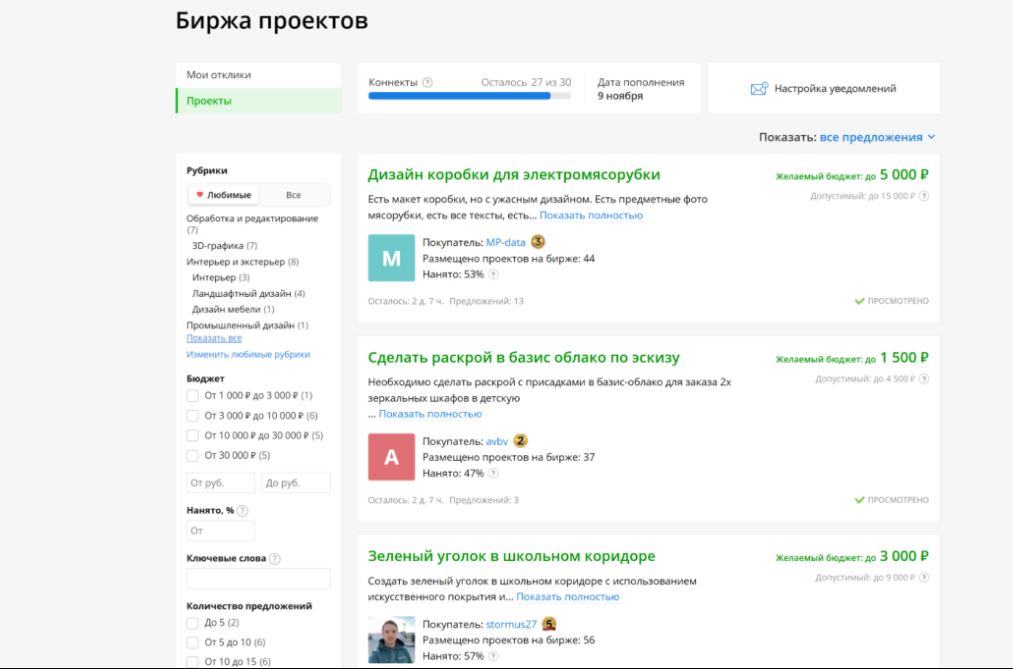Click Изменить любимые рубрики link
The height and width of the screenshot is (669, 1013).
click(248, 354)
